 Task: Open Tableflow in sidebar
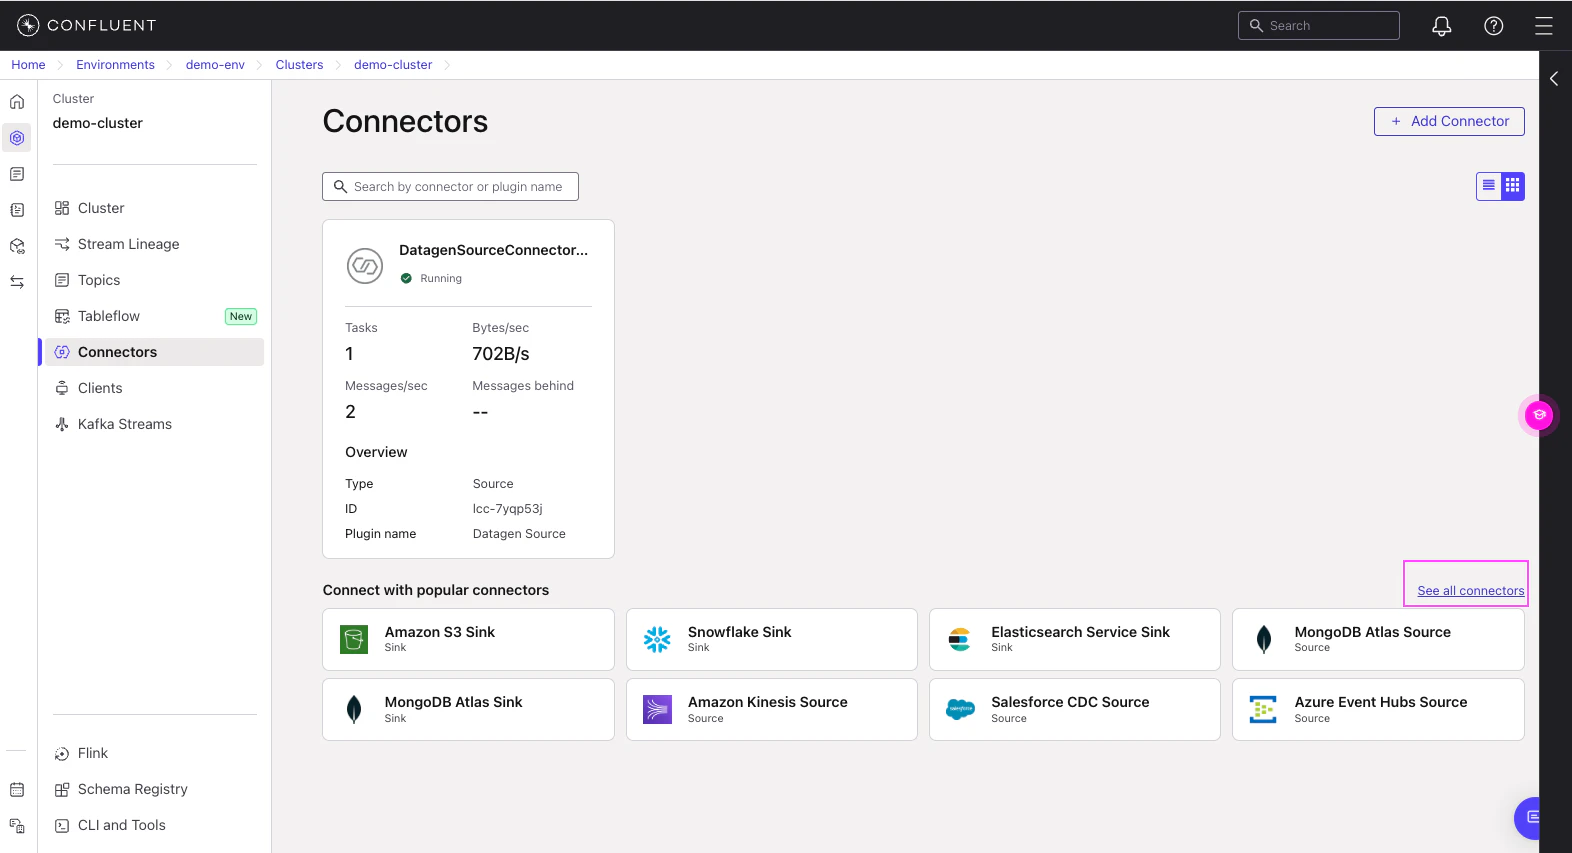[154, 316]
